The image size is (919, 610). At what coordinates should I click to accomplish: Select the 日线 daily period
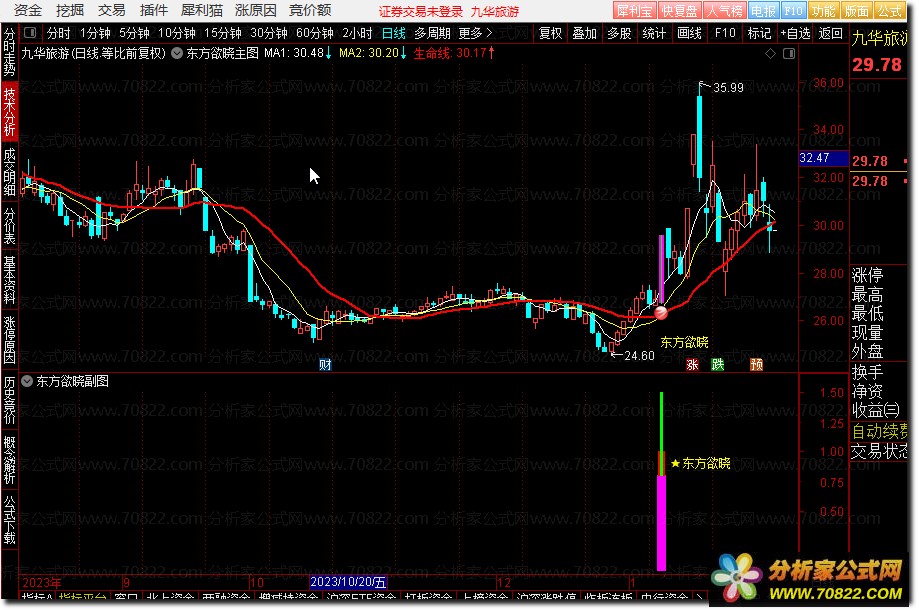click(393, 33)
